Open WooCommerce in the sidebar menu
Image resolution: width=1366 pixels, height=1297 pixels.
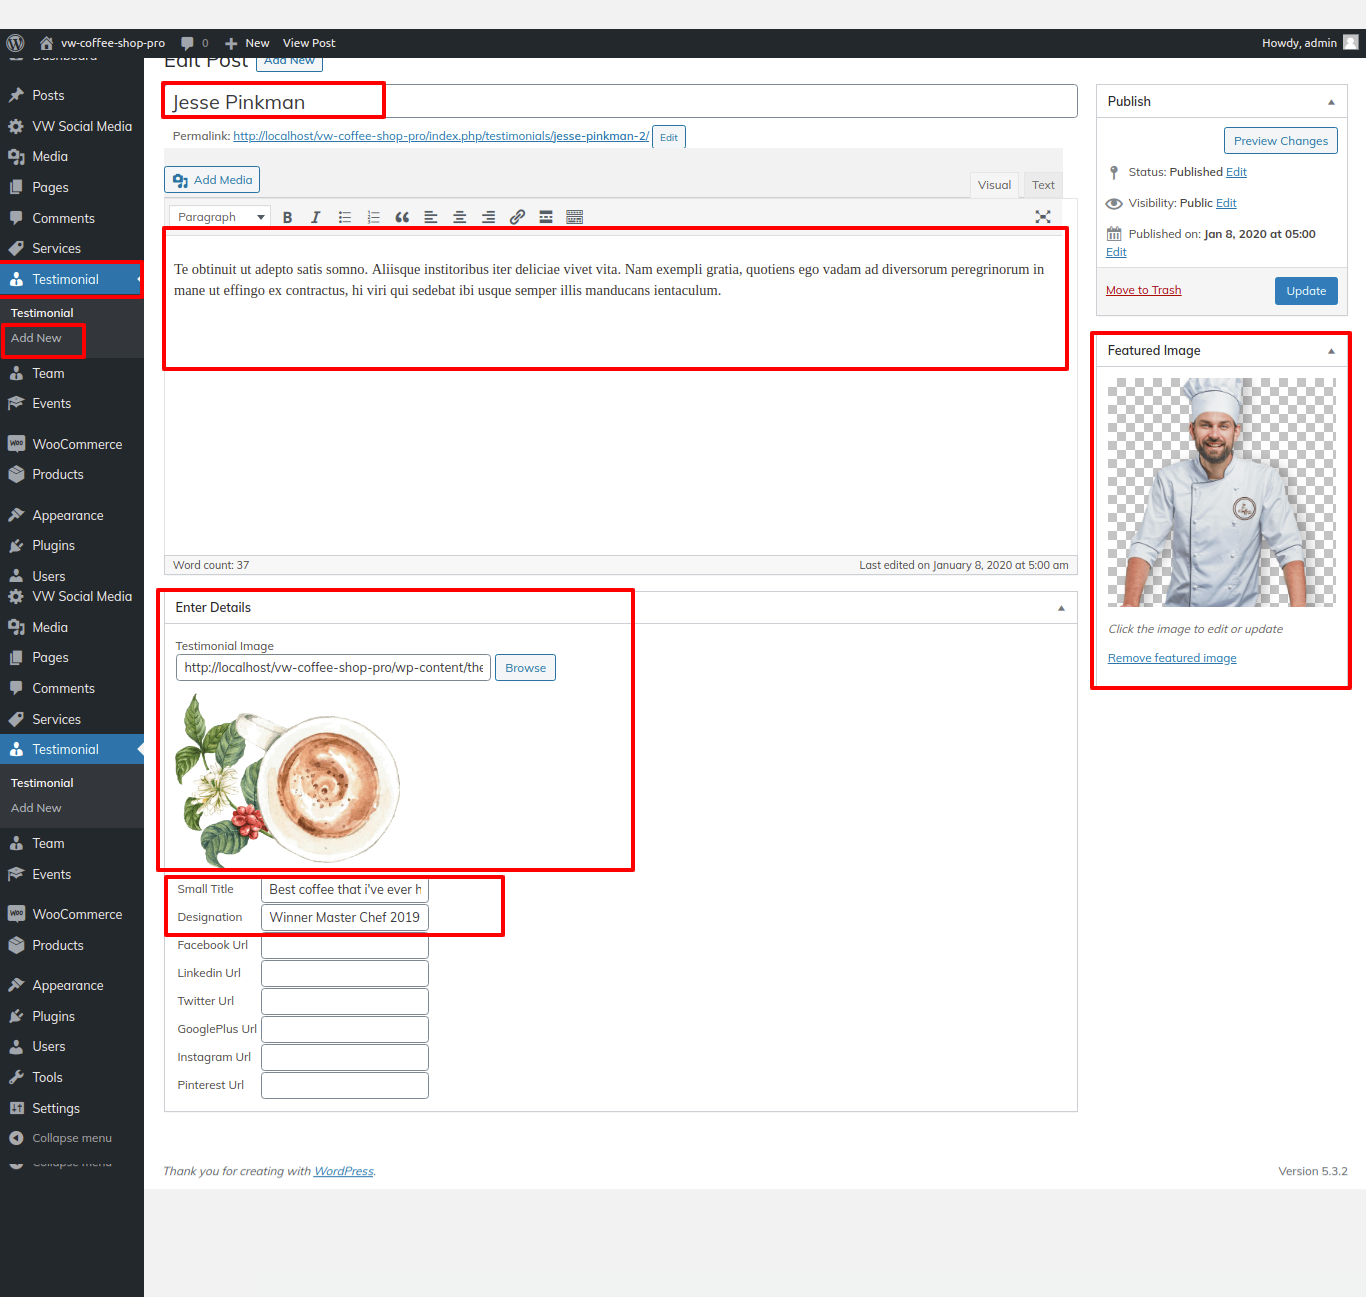point(77,444)
